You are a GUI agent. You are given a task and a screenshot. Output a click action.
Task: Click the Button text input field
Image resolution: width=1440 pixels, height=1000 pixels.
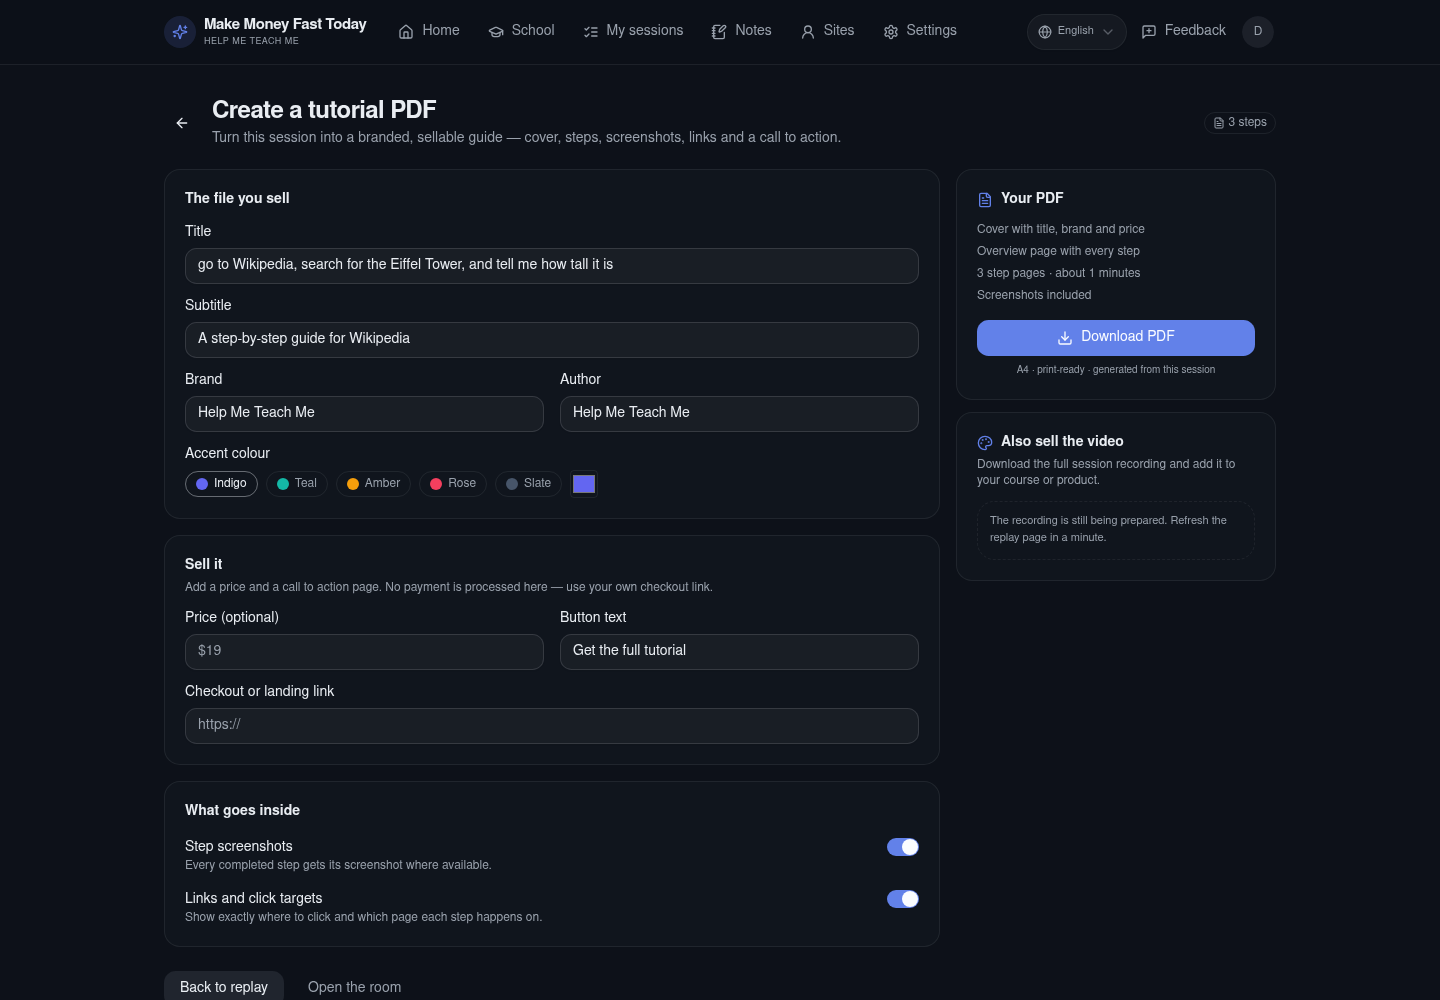pyautogui.click(x=739, y=652)
